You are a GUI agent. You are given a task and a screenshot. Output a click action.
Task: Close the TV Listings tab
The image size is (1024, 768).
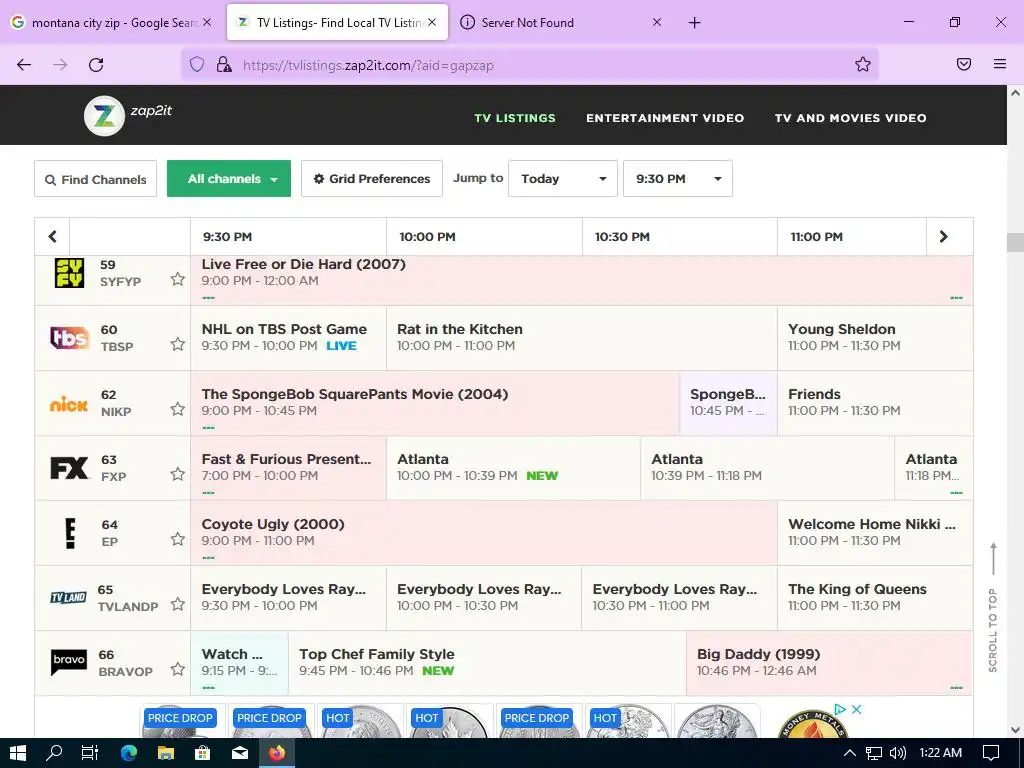coord(432,22)
